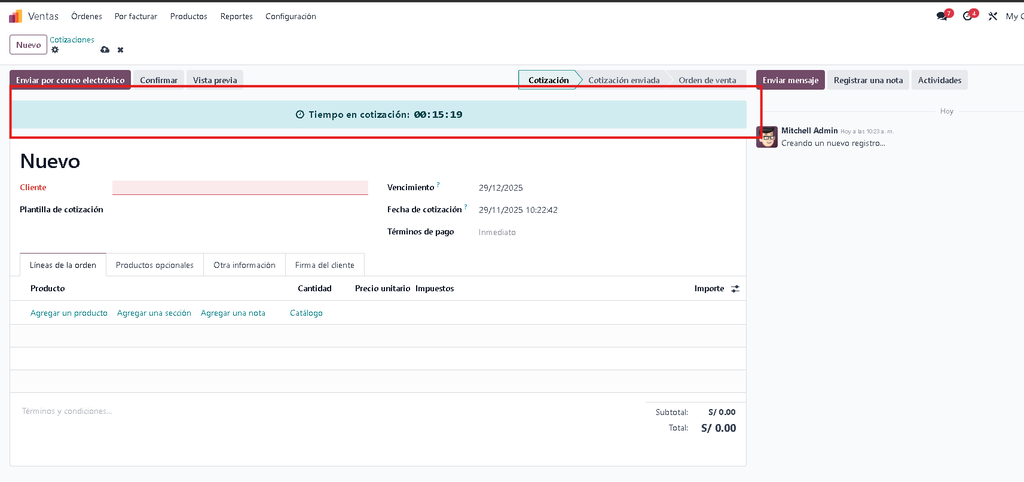Open the Términos de pago Inmediato dropdown
The image size is (1024, 482).
[497, 232]
